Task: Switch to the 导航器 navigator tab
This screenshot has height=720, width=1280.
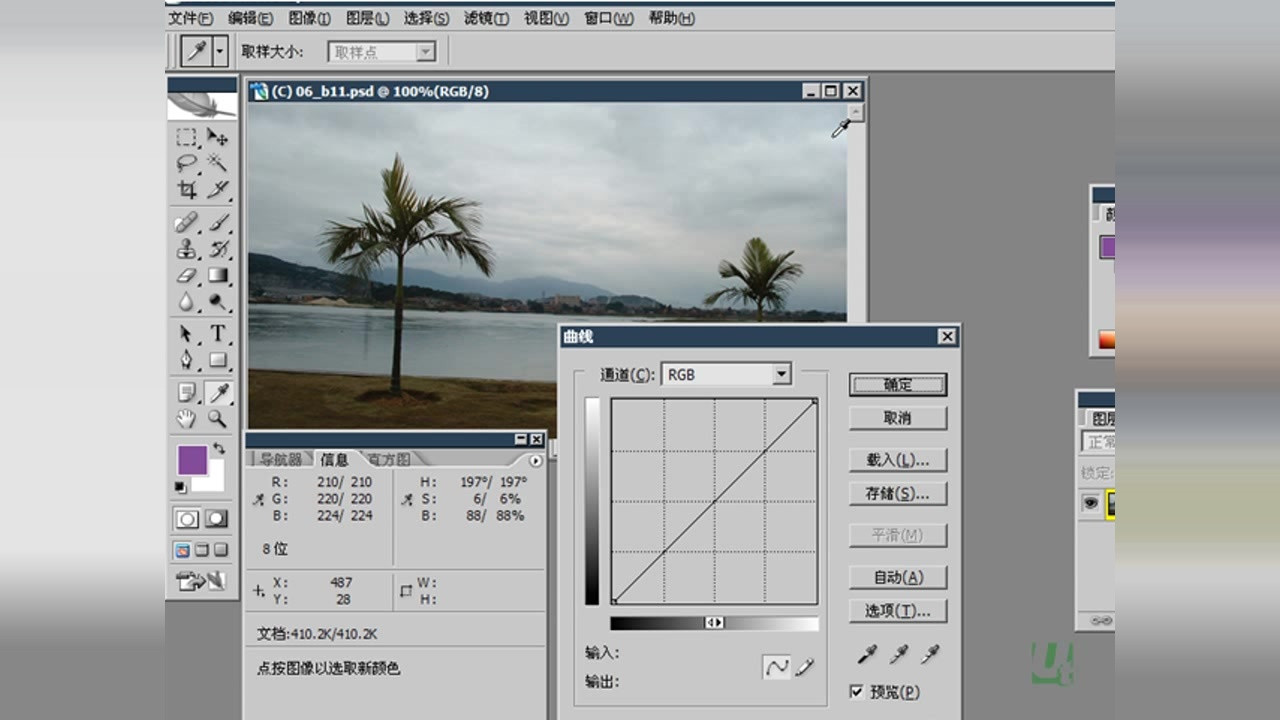Action: [x=281, y=459]
